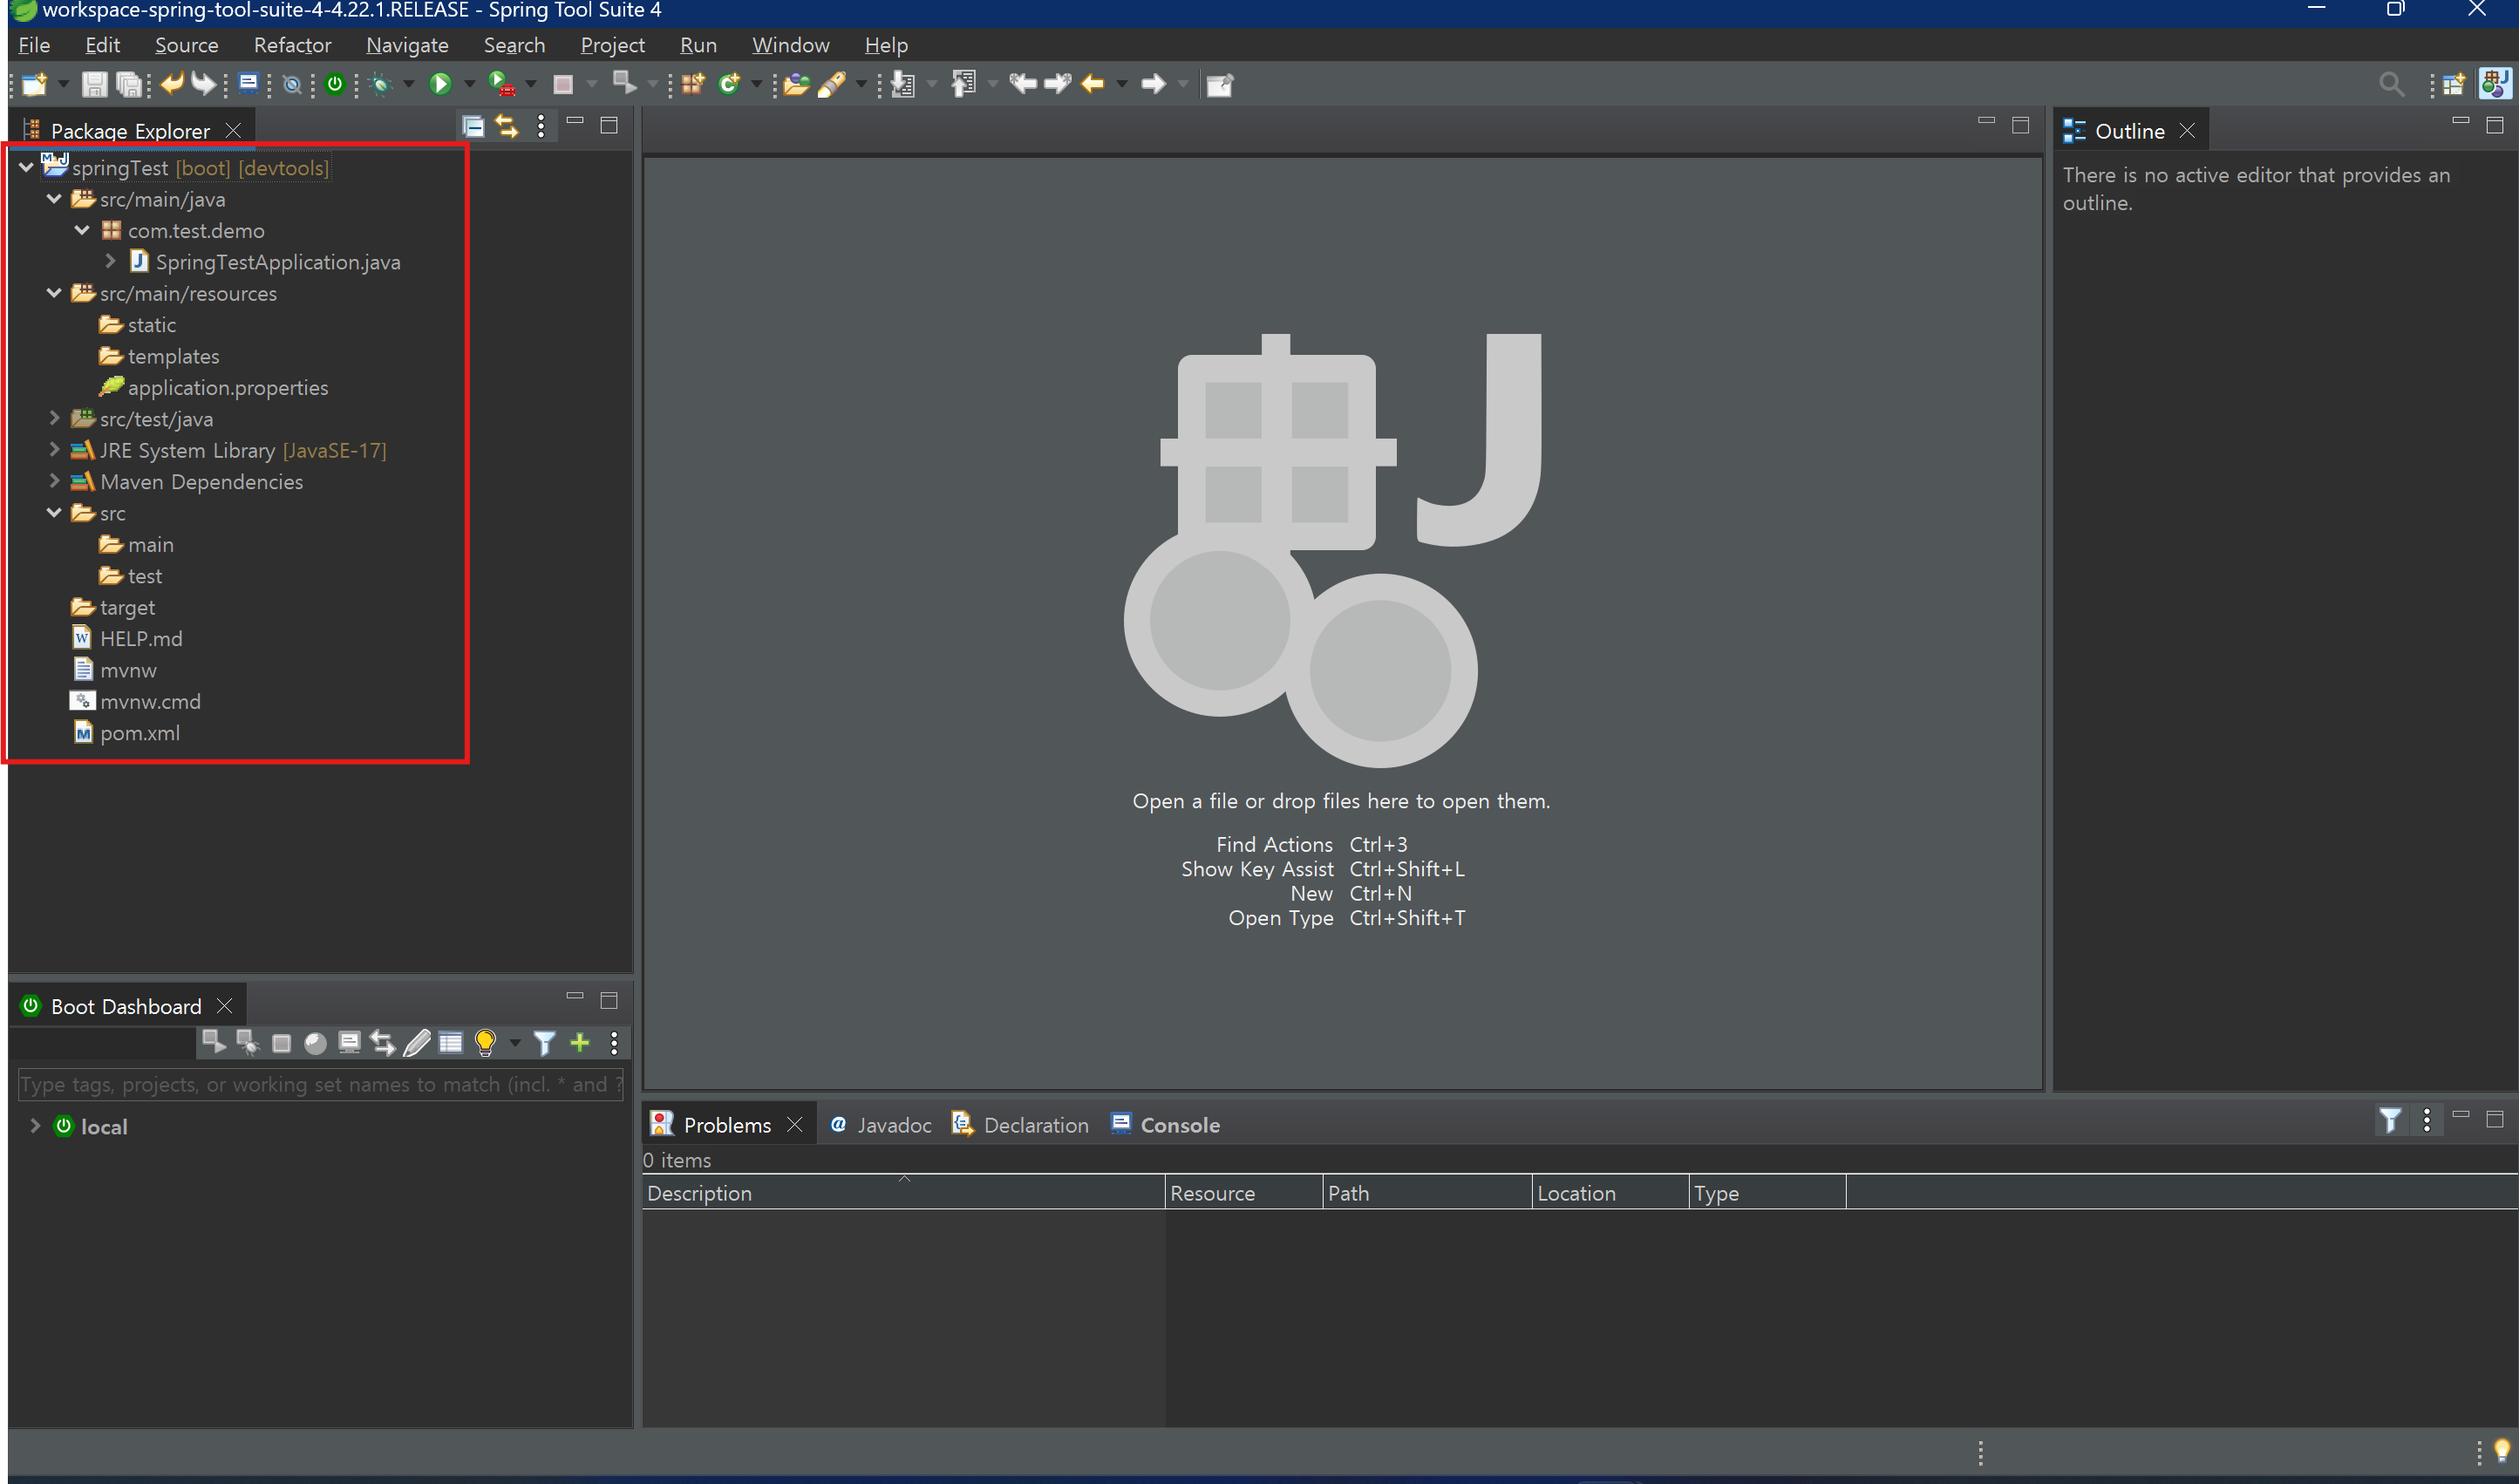Click the green Run button in toolbar
Screen dimensions: 2519x1484
[x=440, y=84]
